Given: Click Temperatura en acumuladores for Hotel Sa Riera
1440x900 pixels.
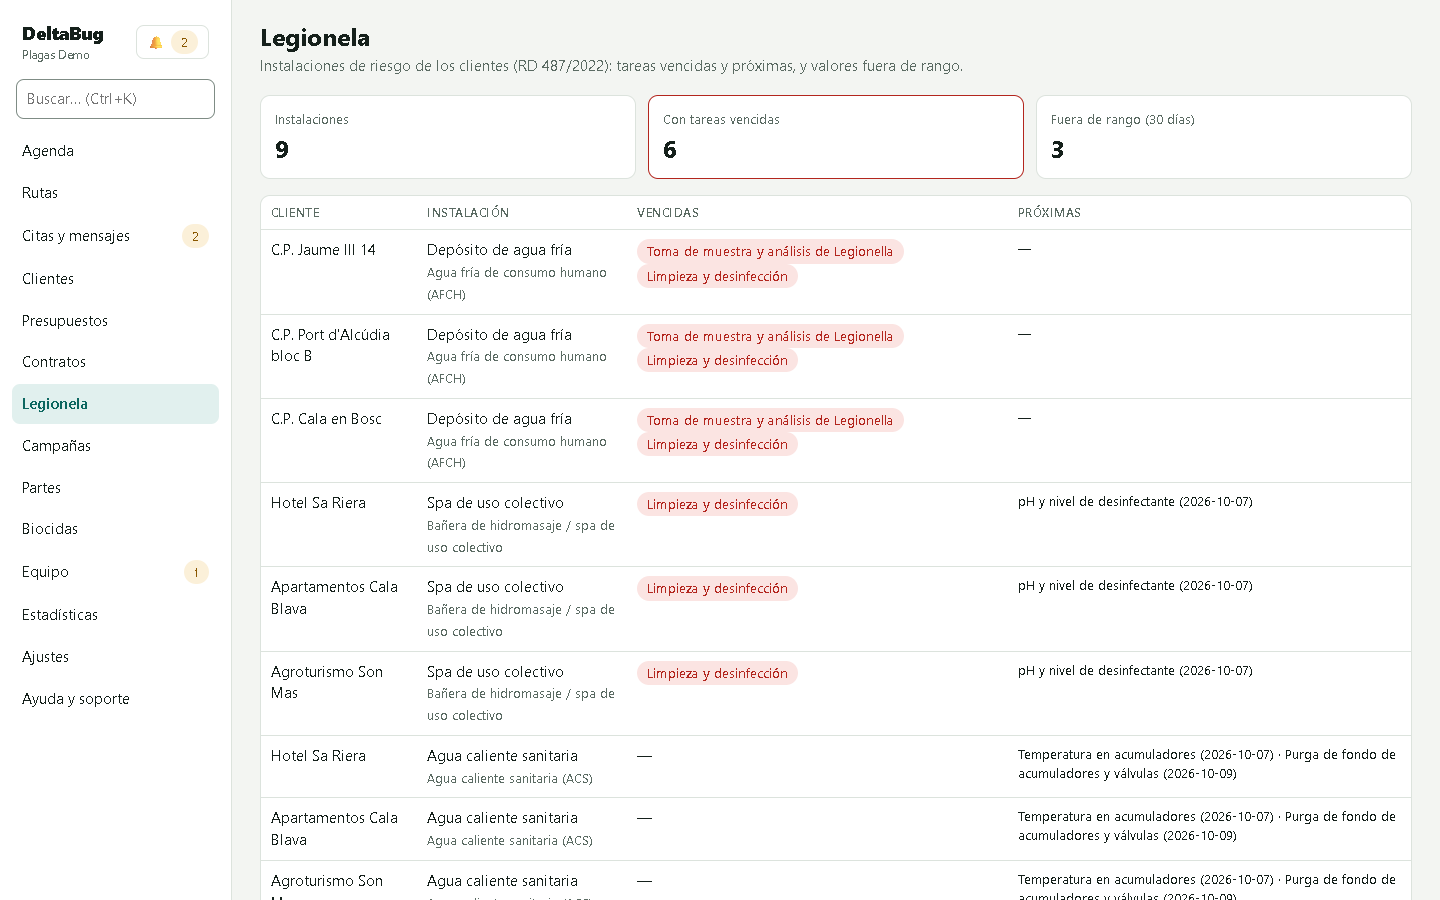Looking at the screenshot, I should (x=1146, y=755).
